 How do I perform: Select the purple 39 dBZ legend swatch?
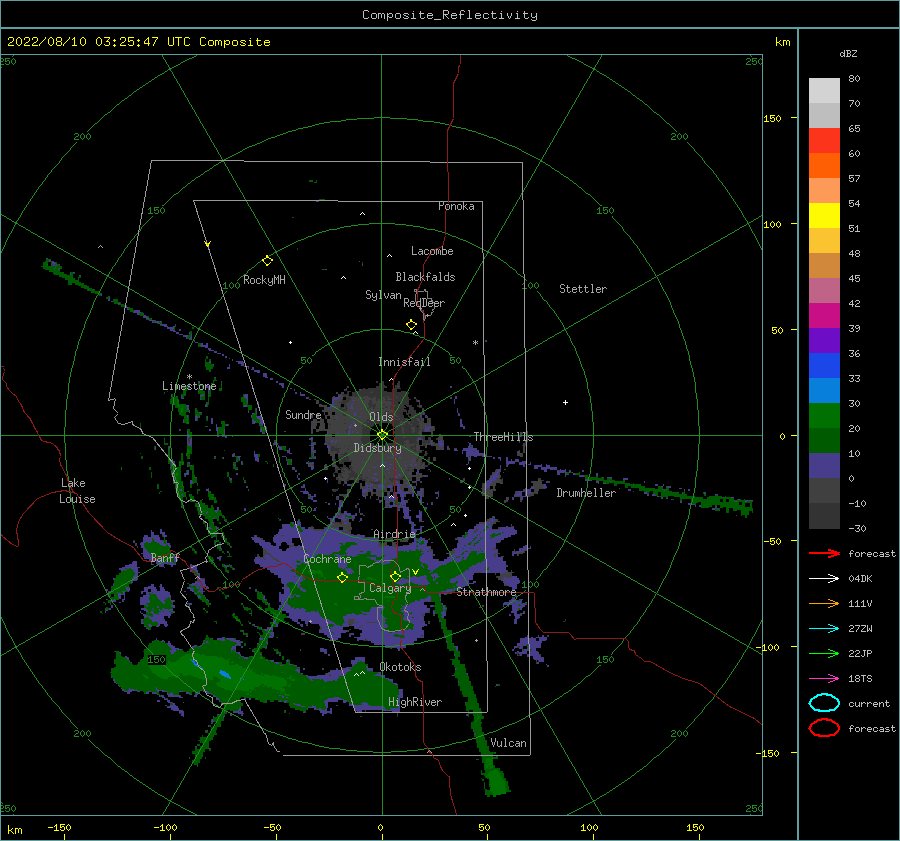tap(824, 340)
